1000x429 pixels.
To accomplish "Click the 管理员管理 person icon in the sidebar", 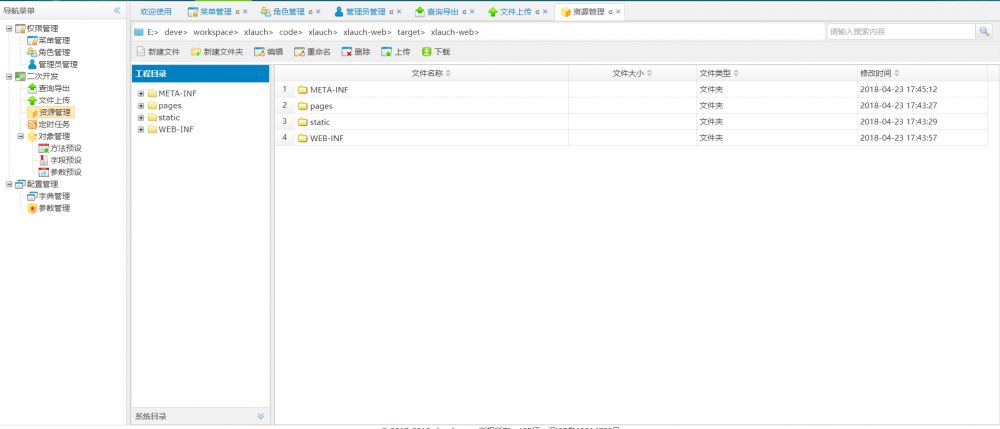I will [x=32, y=64].
